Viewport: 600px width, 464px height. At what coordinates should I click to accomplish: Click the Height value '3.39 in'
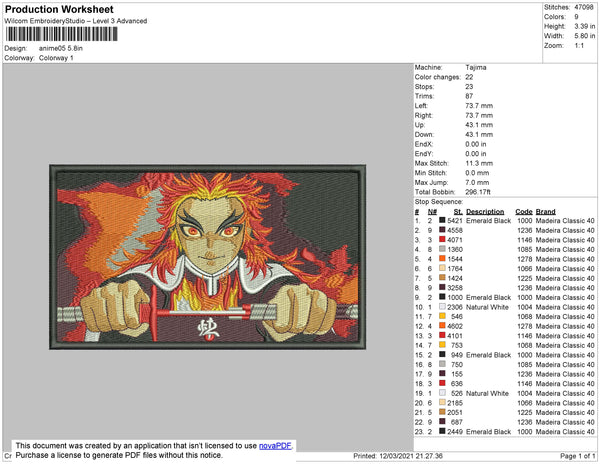[585, 26]
